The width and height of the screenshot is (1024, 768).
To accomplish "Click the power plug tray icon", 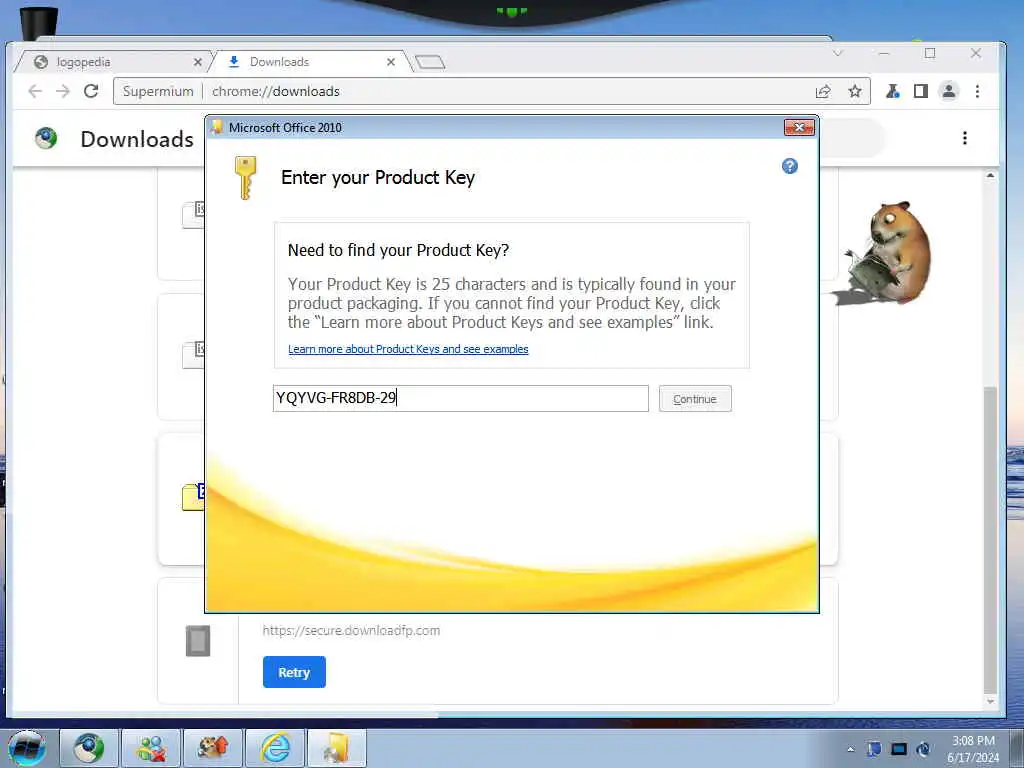I will tap(923, 749).
